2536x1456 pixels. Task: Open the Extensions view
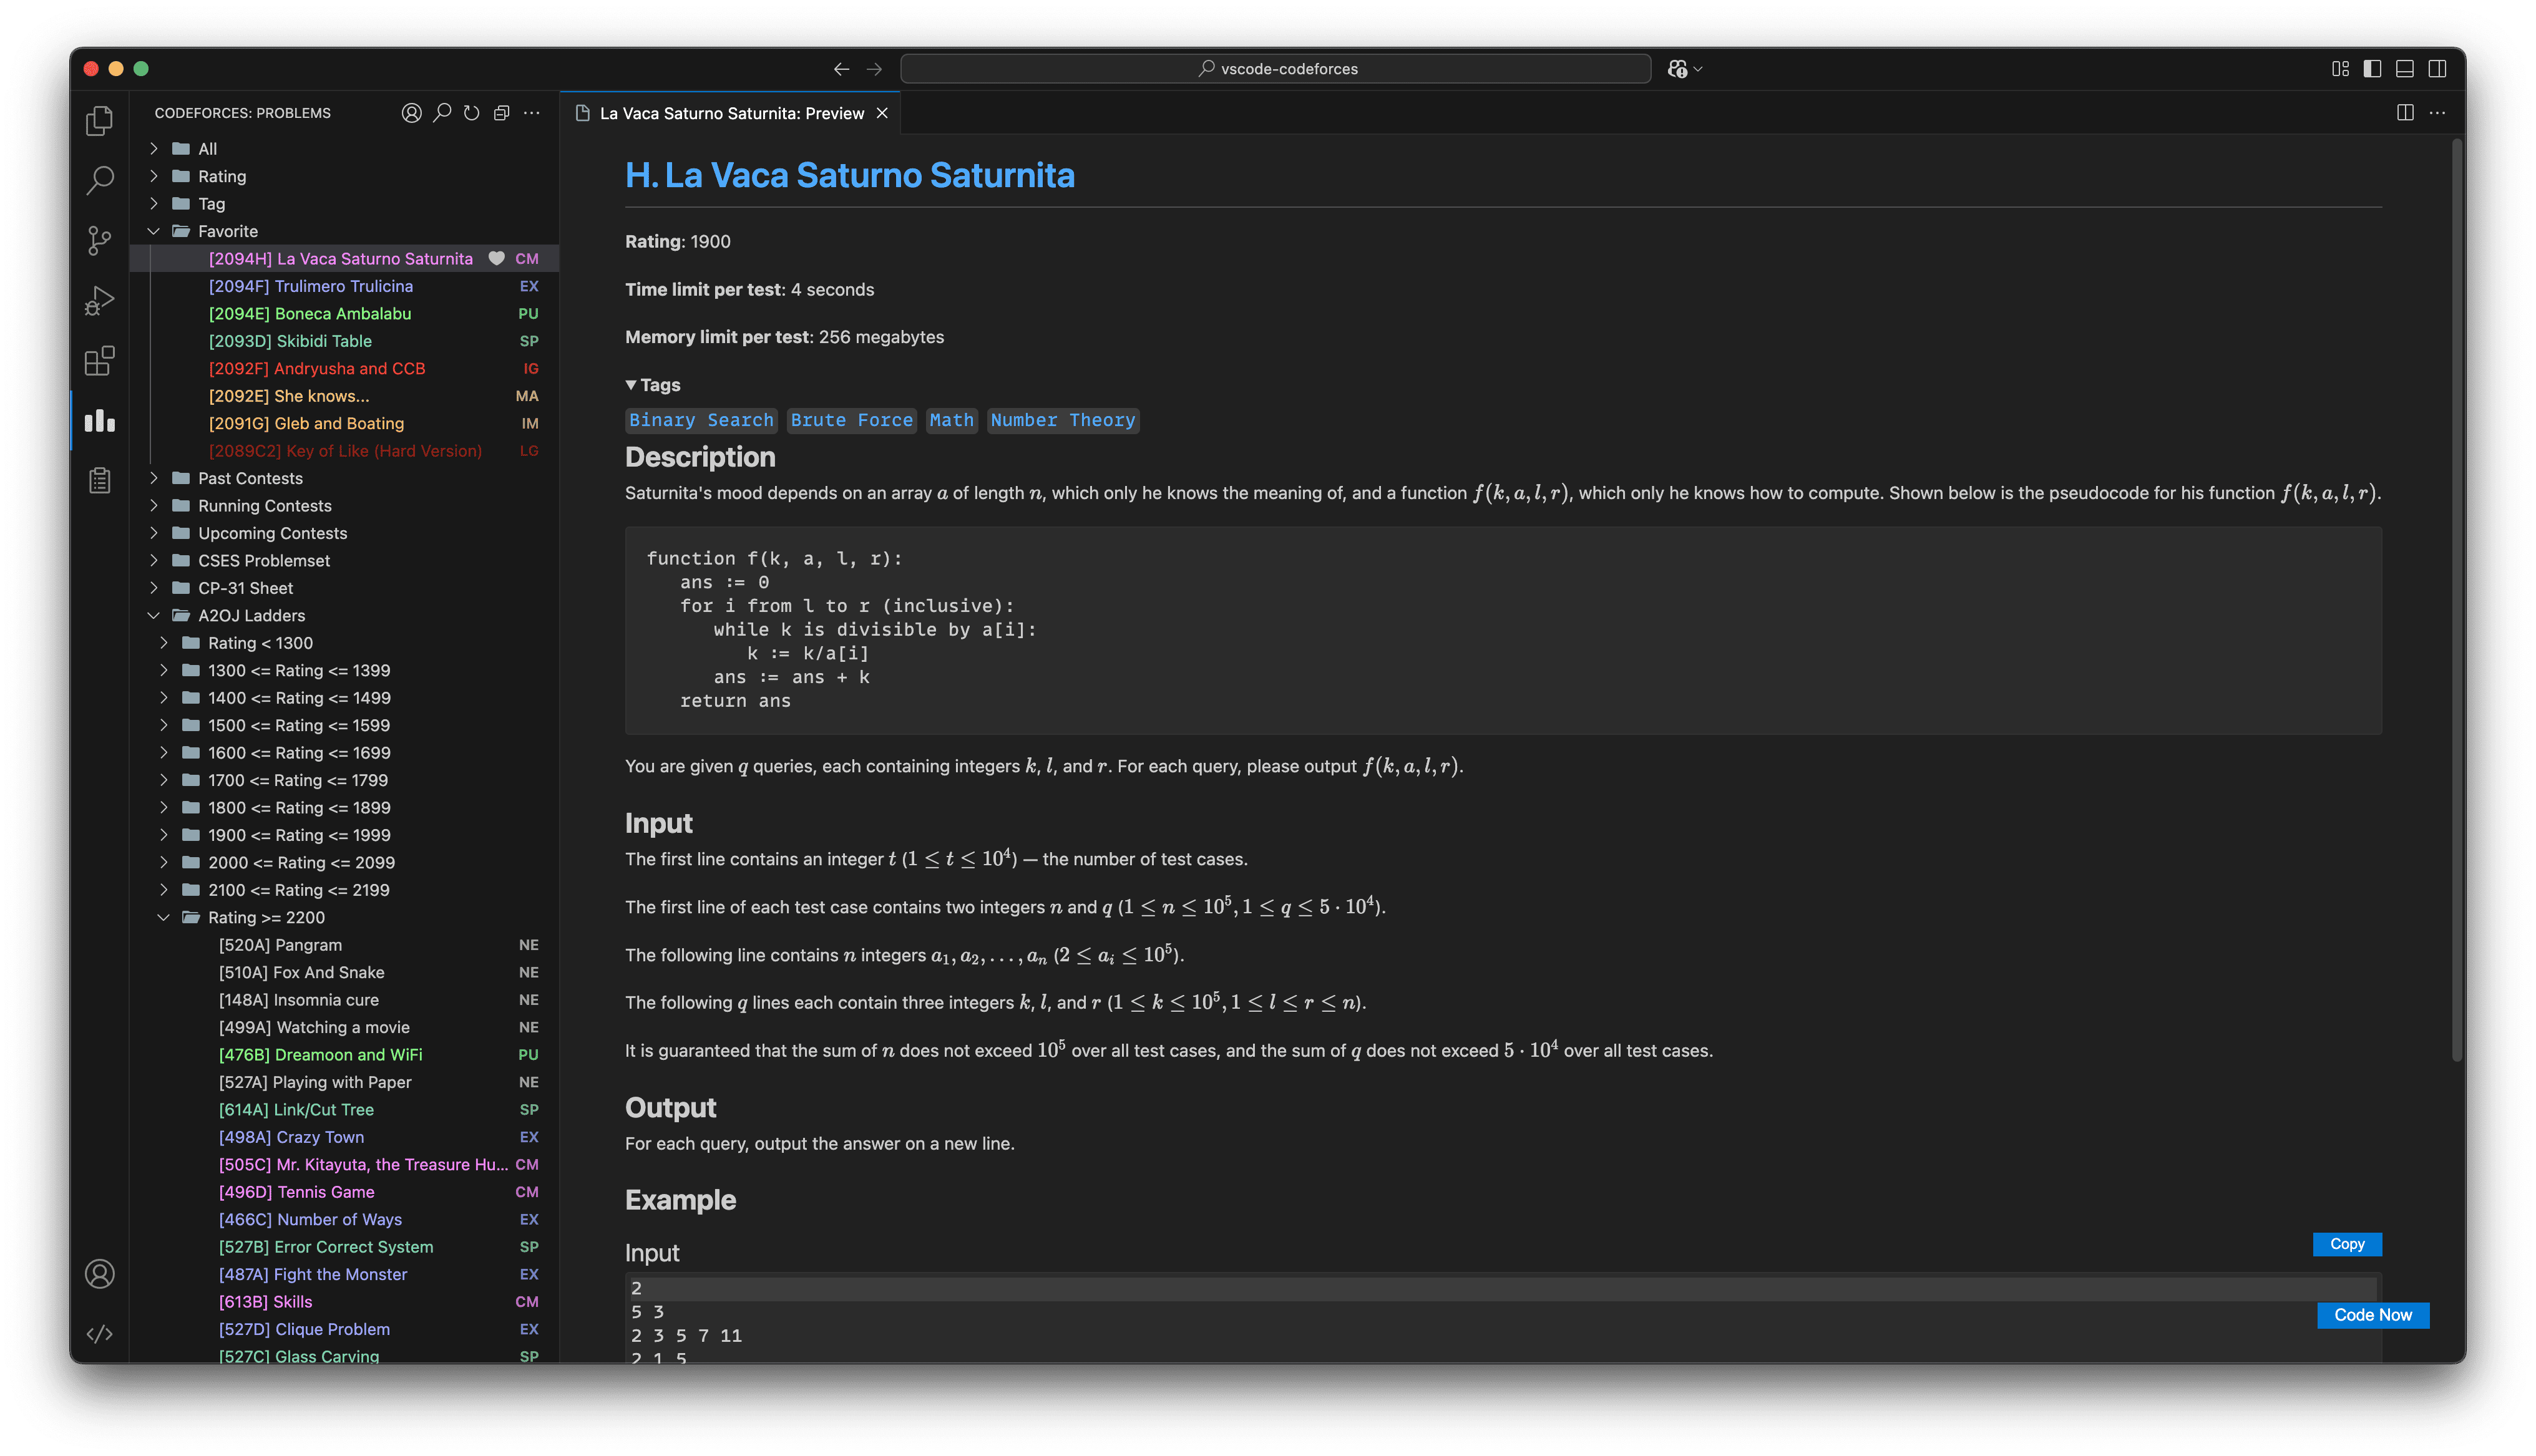99,361
